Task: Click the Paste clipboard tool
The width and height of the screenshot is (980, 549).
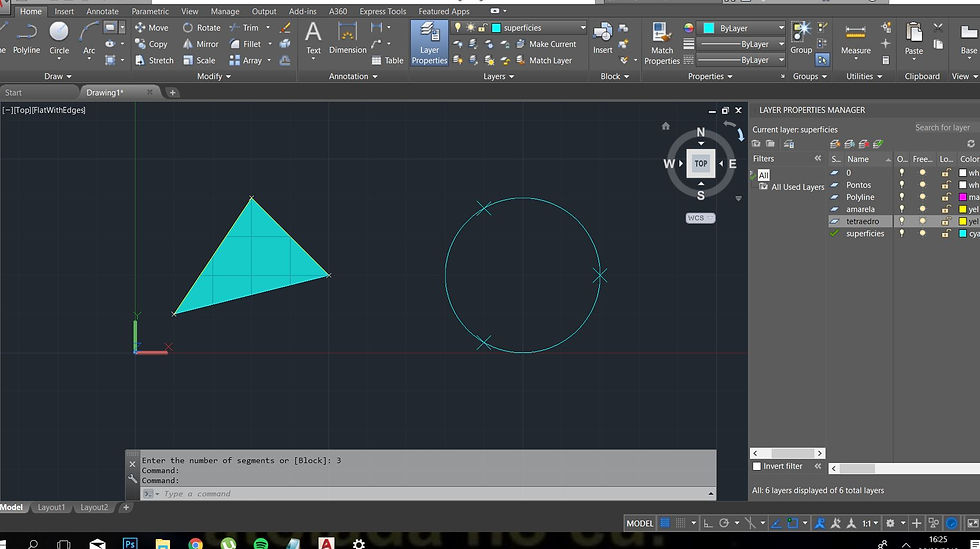Action: 914,40
